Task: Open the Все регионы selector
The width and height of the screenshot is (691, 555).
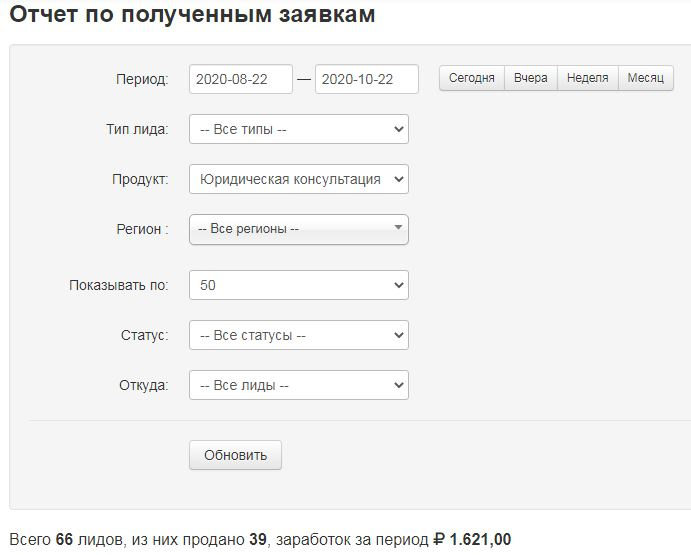Action: 298,229
